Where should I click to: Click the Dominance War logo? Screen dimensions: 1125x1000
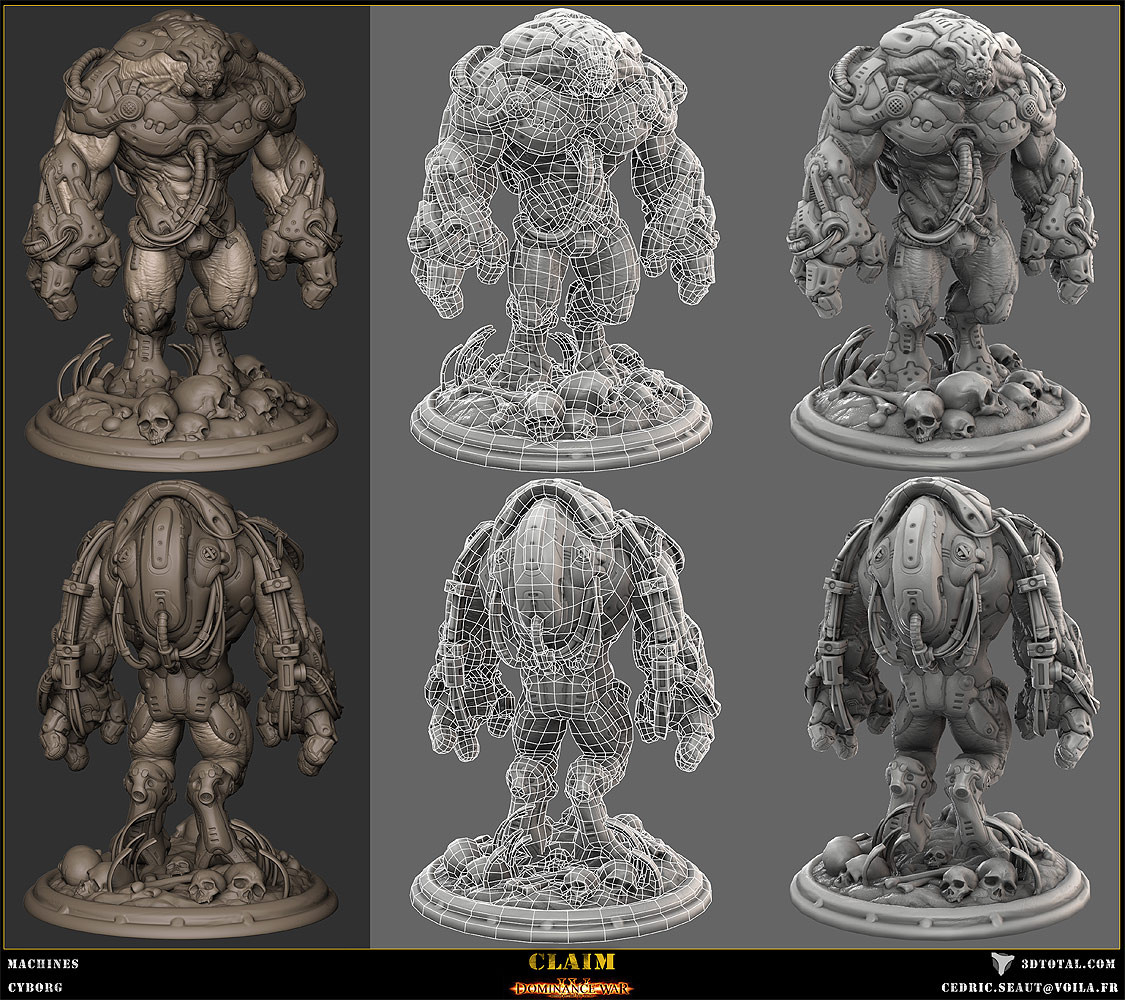pyautogui.click(x=572, y=987)
